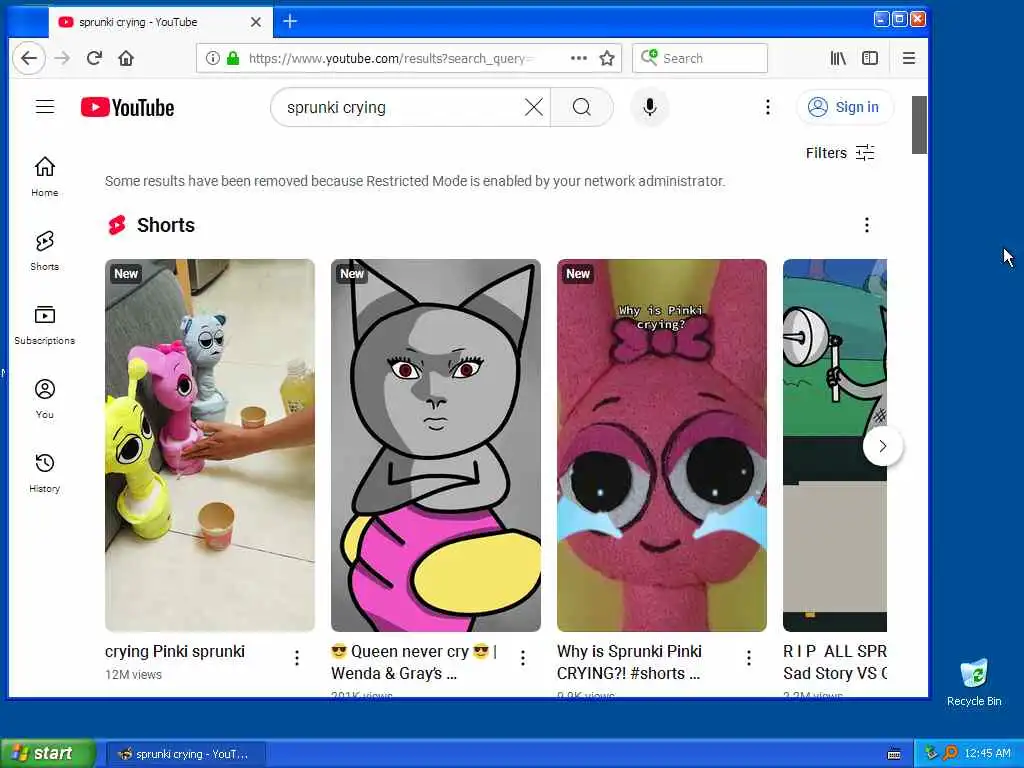Click the taskbar clock showing 12:45 AM

point(987,754)
